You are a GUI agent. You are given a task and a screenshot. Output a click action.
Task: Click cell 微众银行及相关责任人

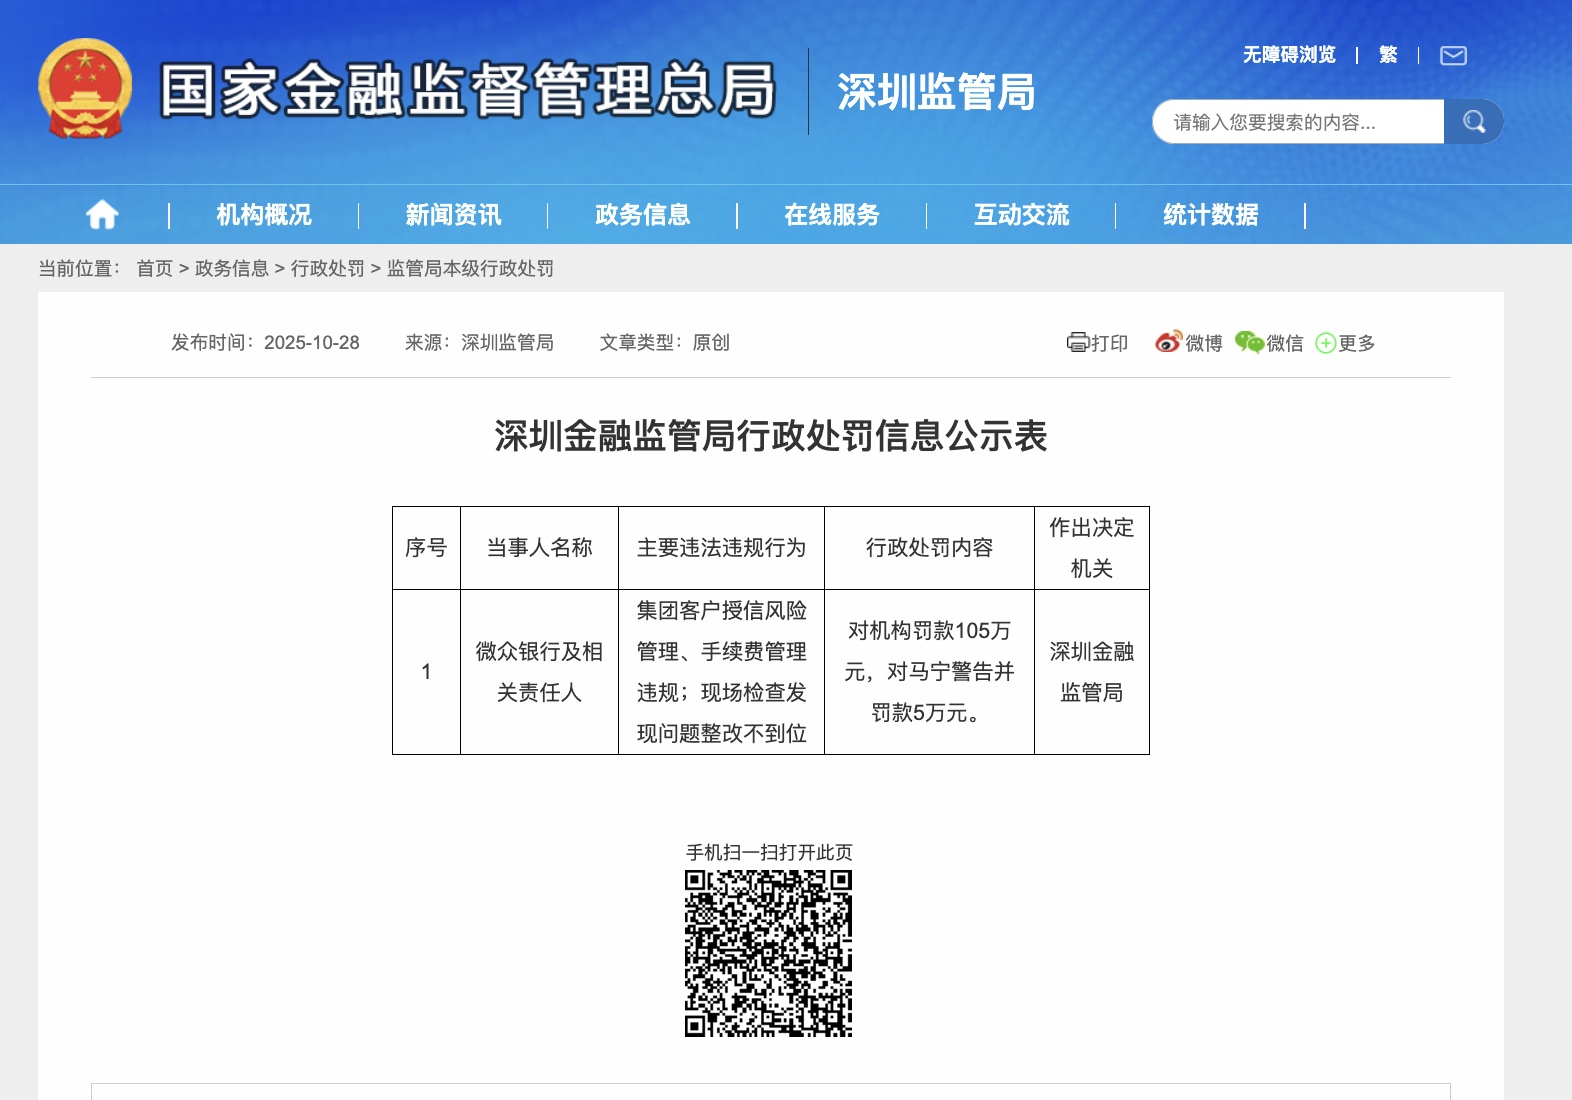[539, 672]
